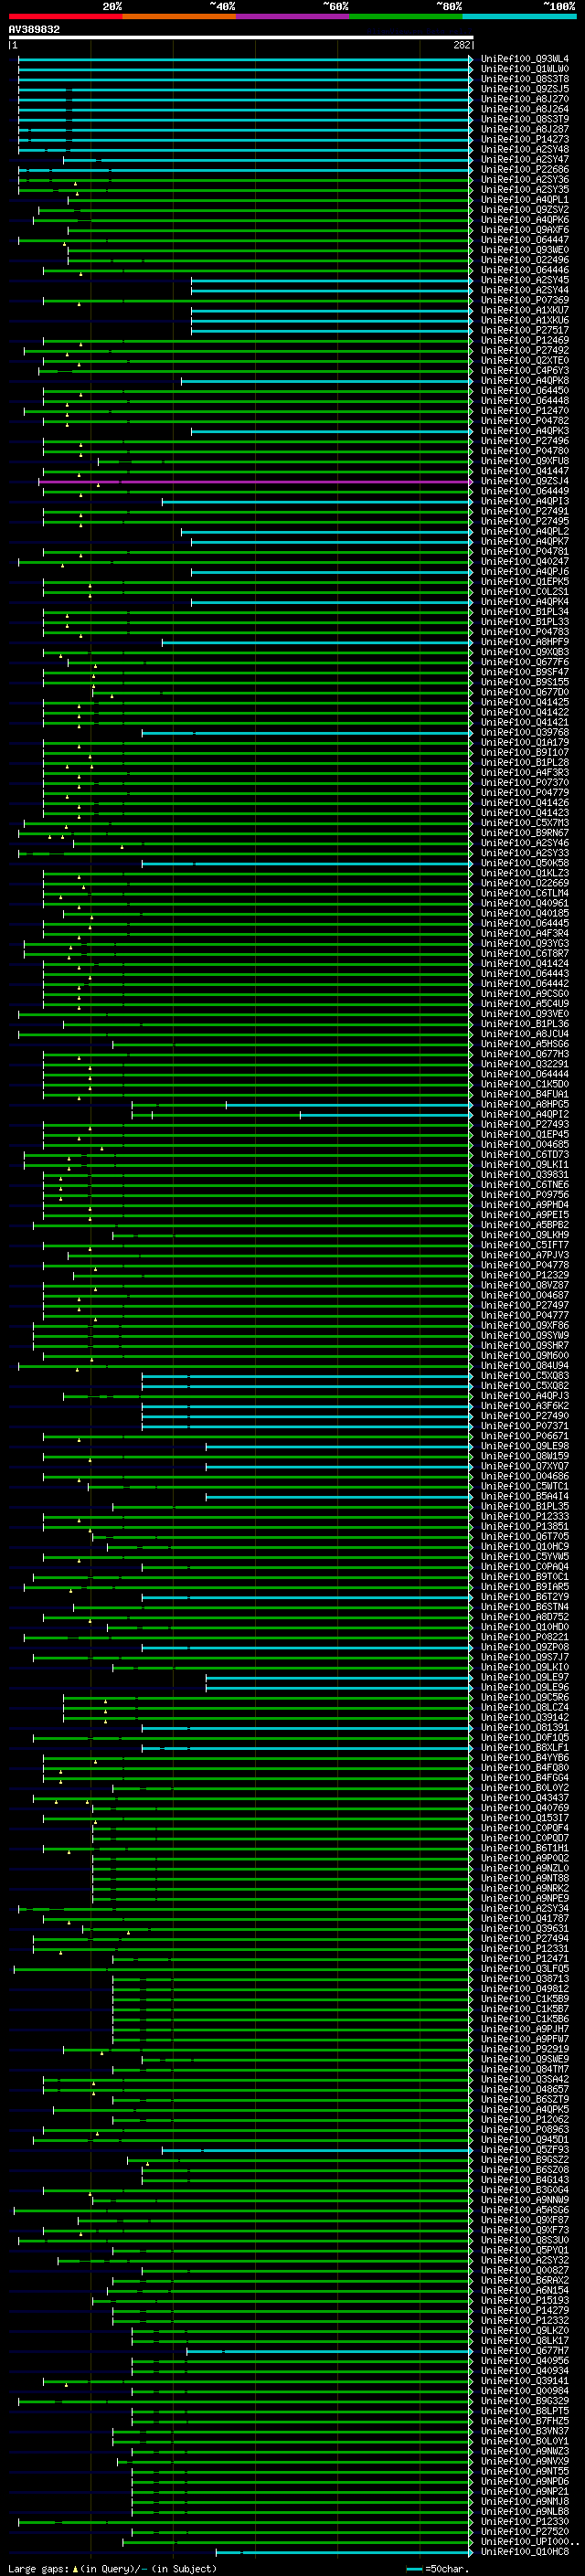Viewport: 585px width, 2576px height.
Task: Choose the UniRef100_P27520 entry
Action: (x=525, y=2531)
